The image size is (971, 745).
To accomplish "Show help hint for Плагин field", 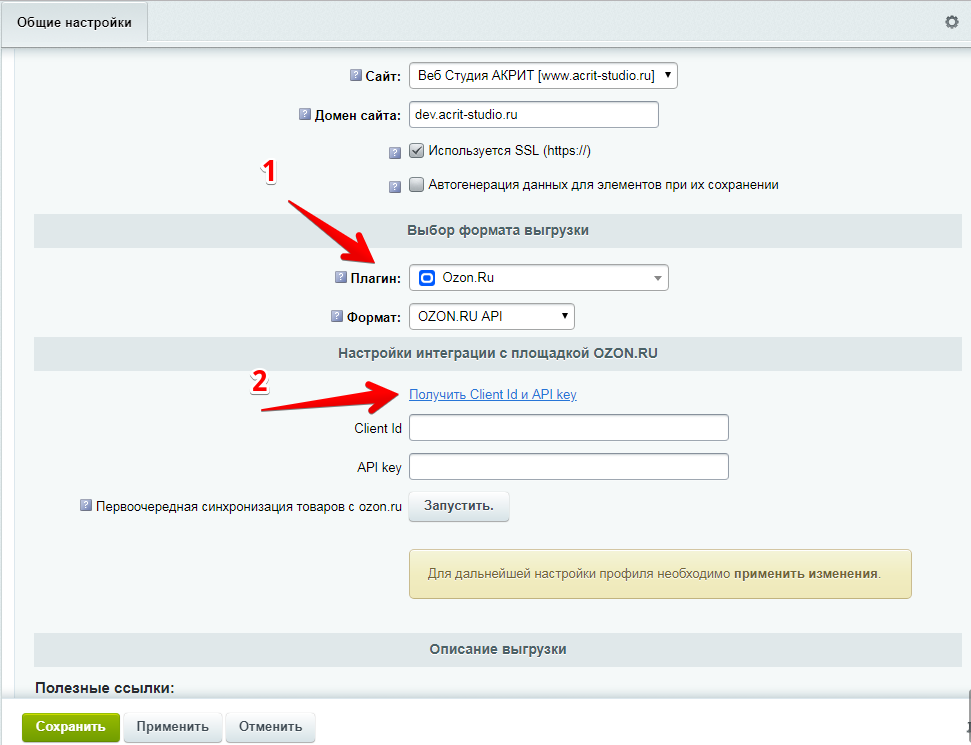I will 341,277.
